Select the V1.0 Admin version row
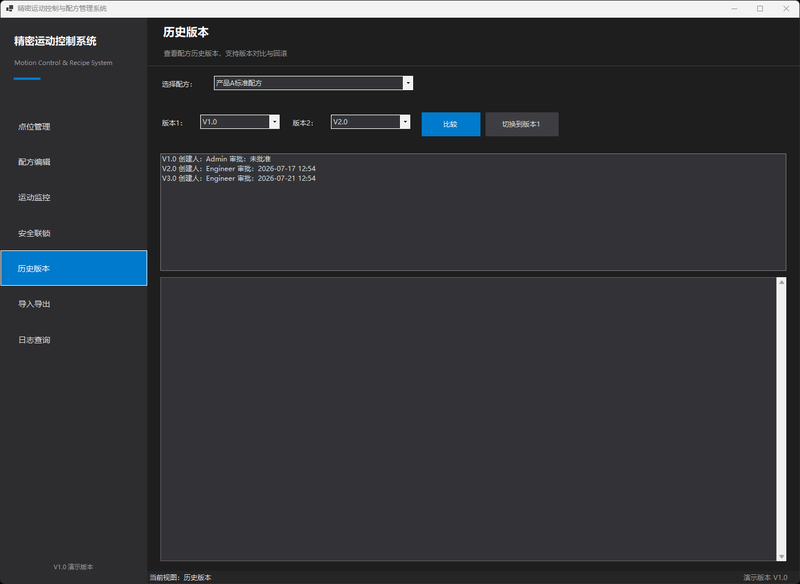This screenshot has width=800, height=584. coord(473,159)
